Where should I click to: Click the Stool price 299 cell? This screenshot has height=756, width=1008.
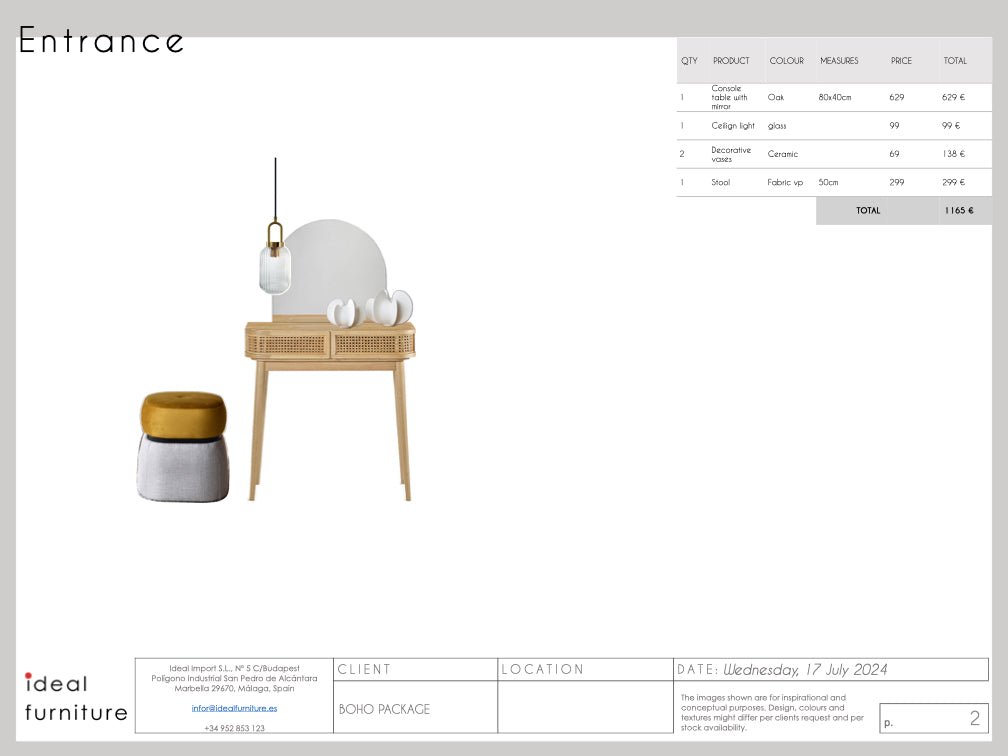(897, 183)
